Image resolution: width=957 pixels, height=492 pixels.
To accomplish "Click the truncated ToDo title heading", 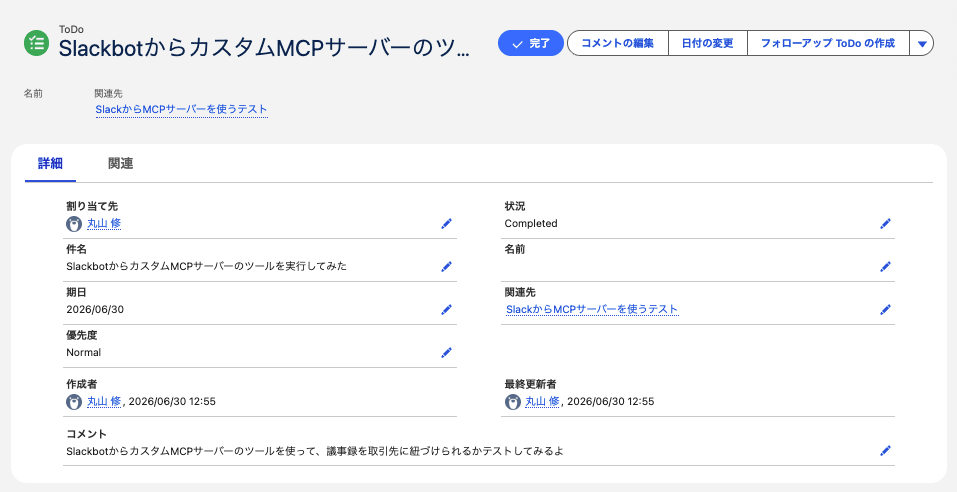I will (x=264, y=49).
